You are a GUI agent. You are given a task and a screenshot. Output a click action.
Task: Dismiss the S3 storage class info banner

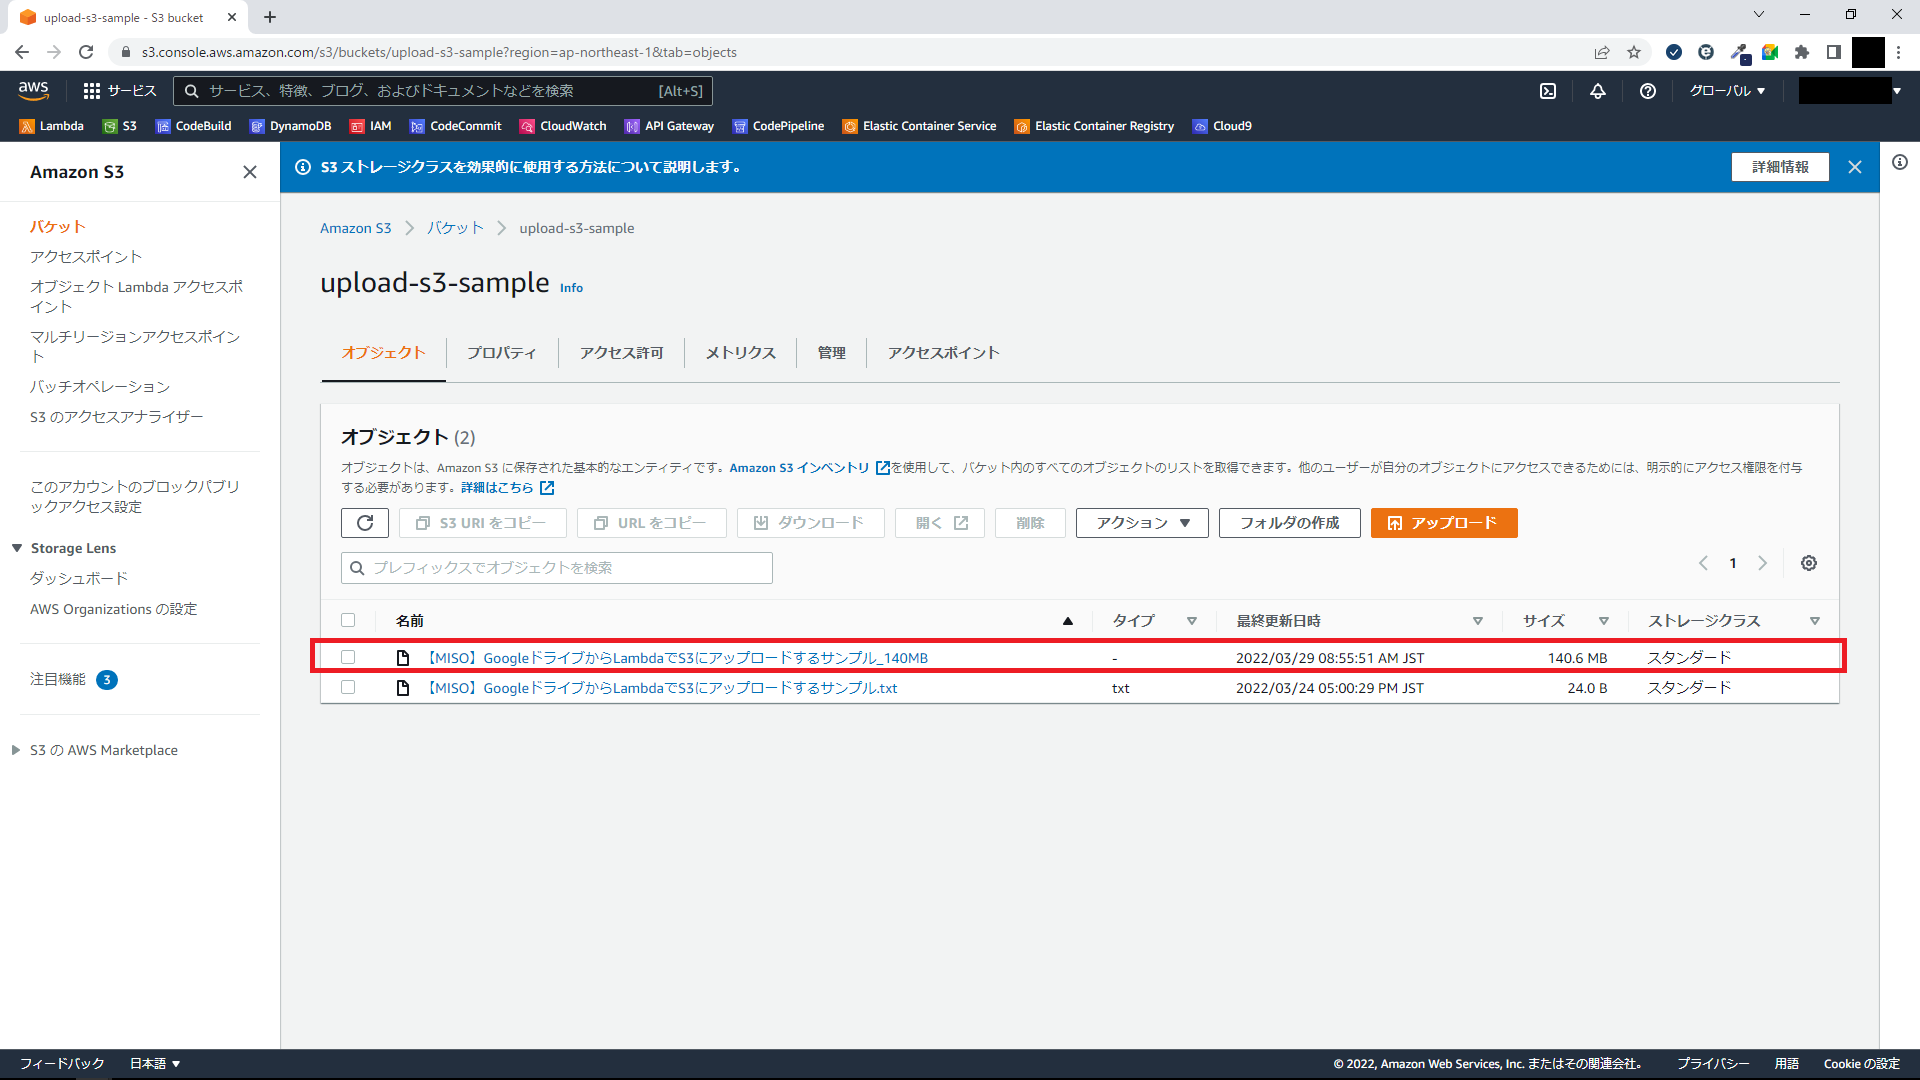point(1855,167)
